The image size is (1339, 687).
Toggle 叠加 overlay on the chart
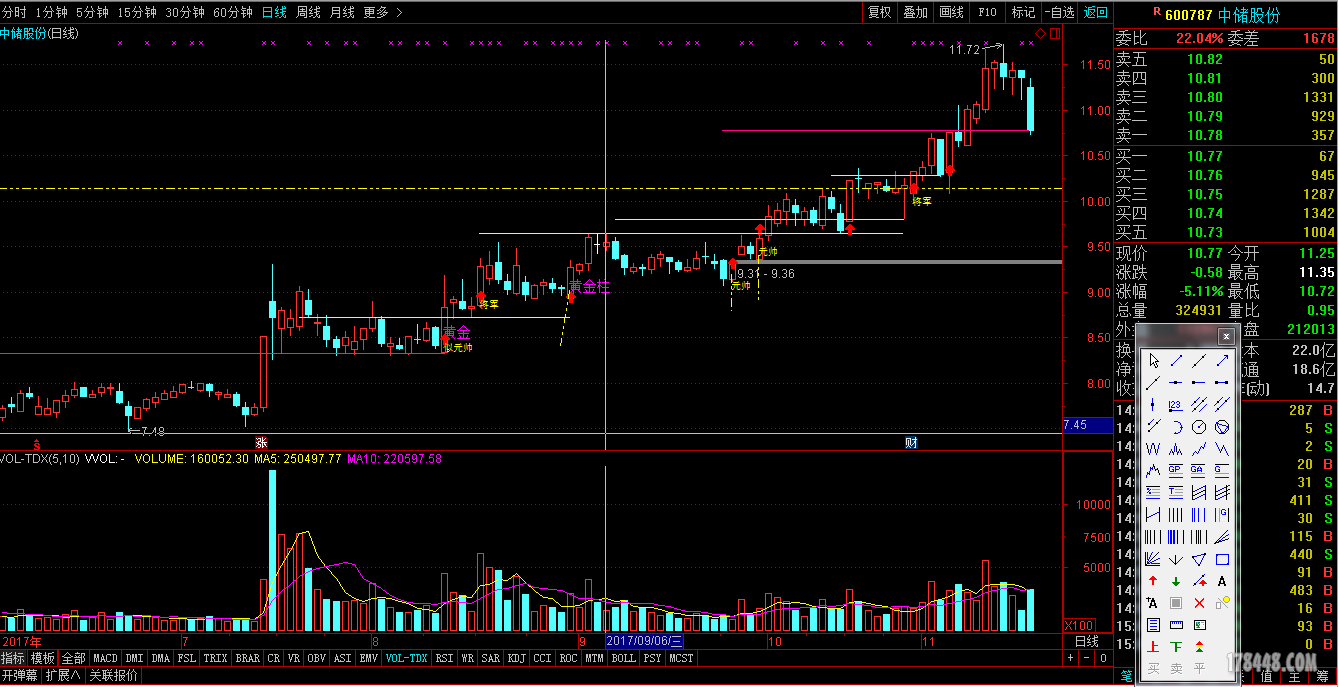tap(915, 12)
